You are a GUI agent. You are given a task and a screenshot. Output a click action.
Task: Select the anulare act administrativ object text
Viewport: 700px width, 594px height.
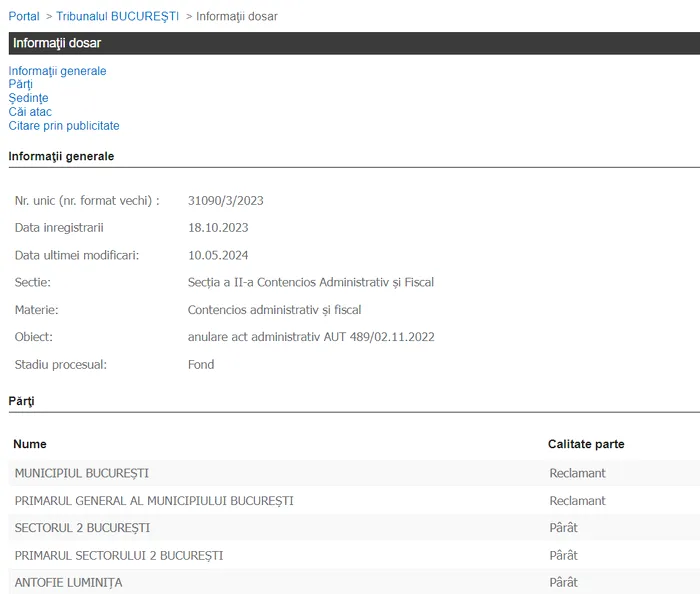click(x=311, y=337)
